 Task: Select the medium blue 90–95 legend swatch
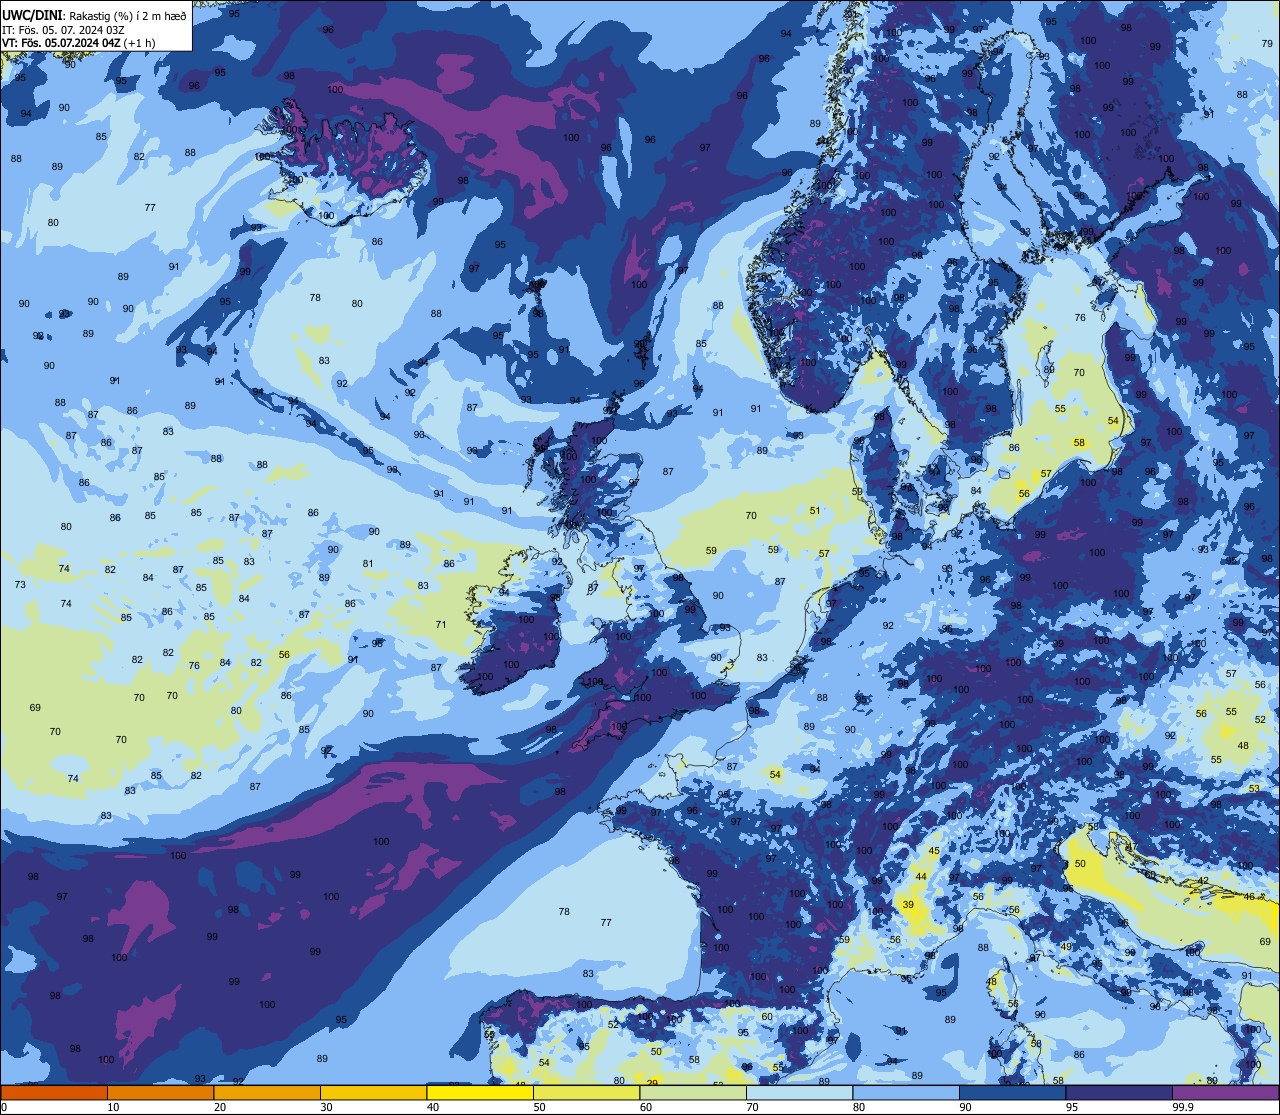(x=1012, y=1093)
